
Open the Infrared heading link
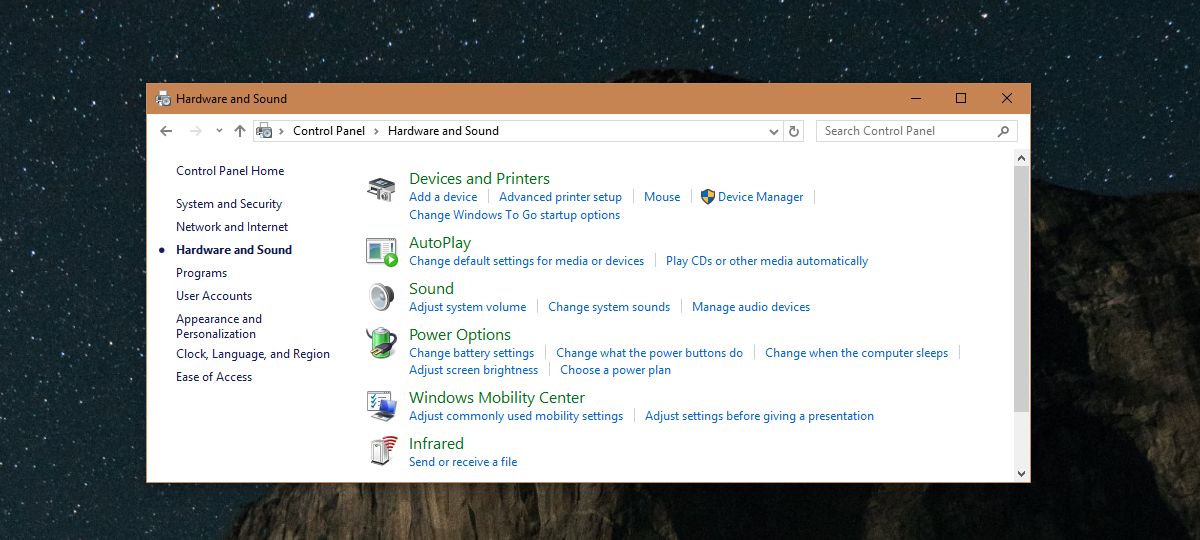(x=436, y=444)
